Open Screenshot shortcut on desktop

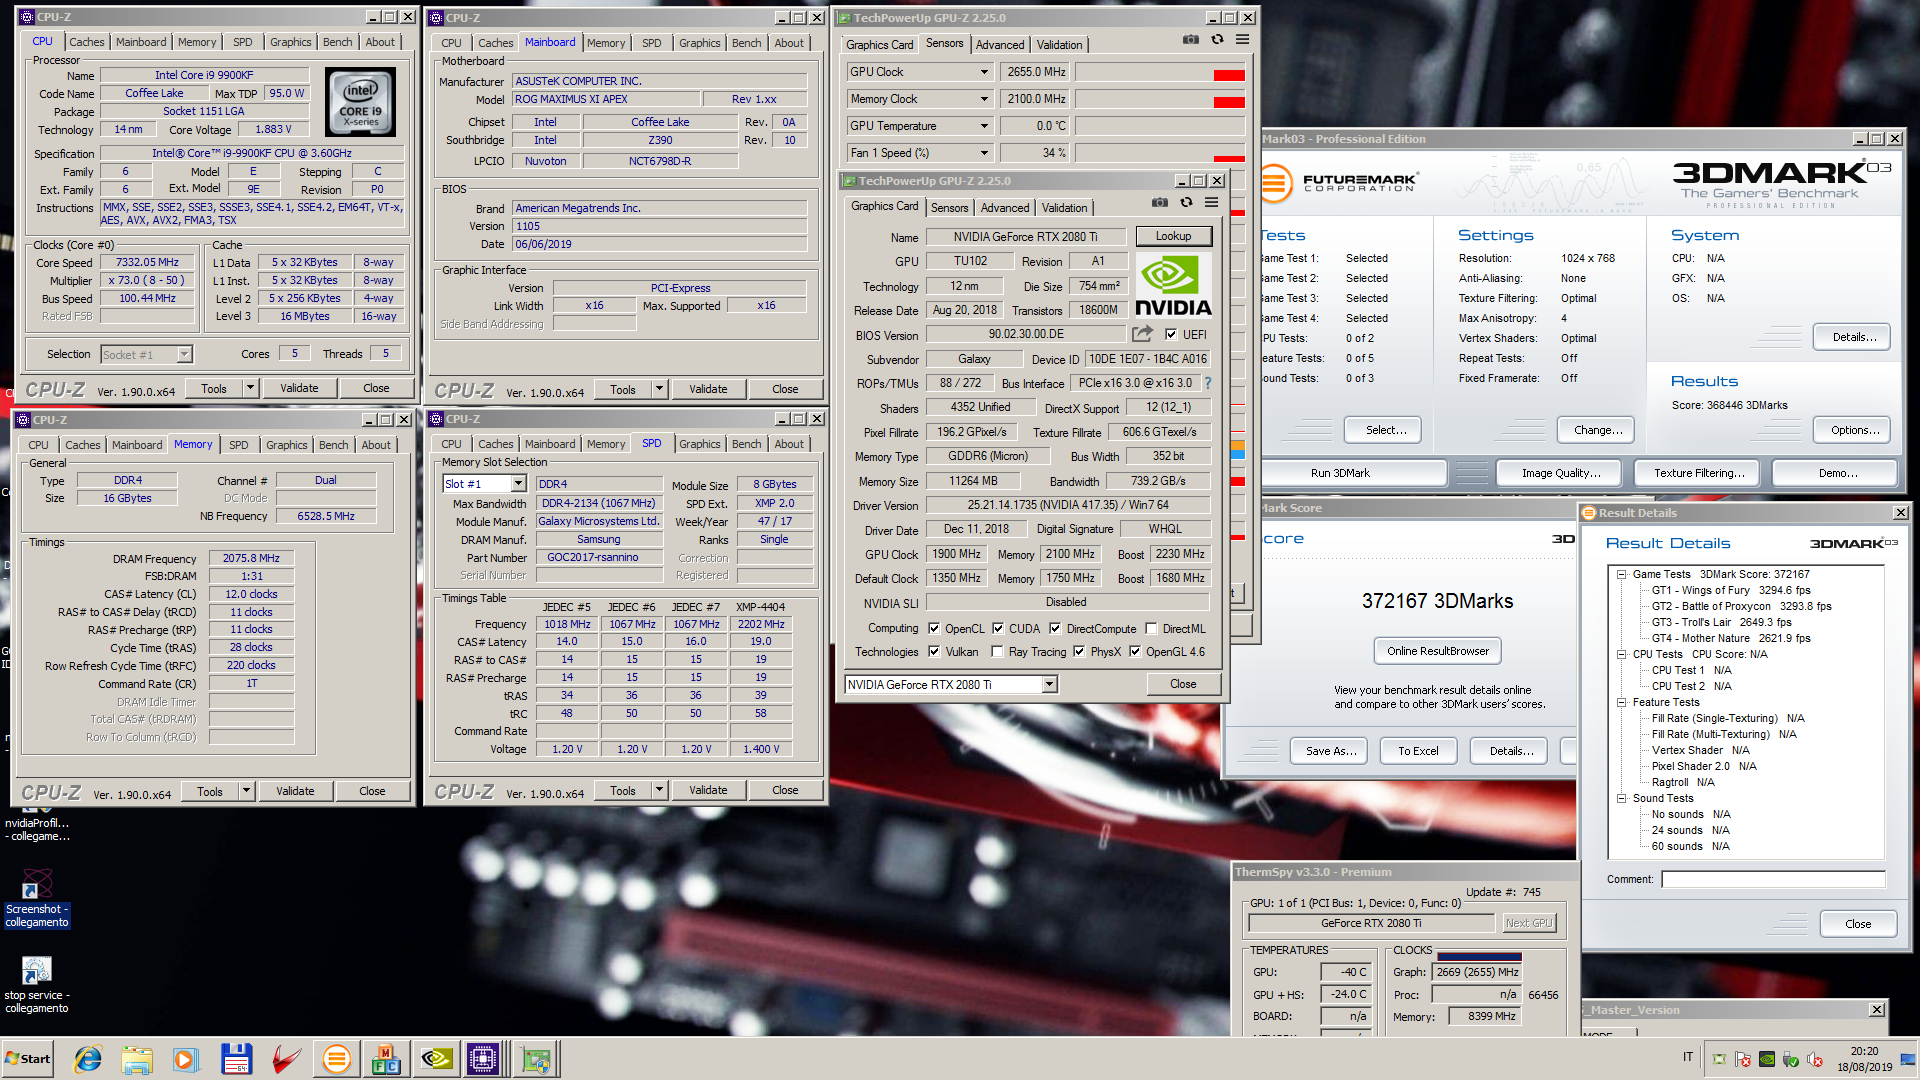(x=37, y=898)
